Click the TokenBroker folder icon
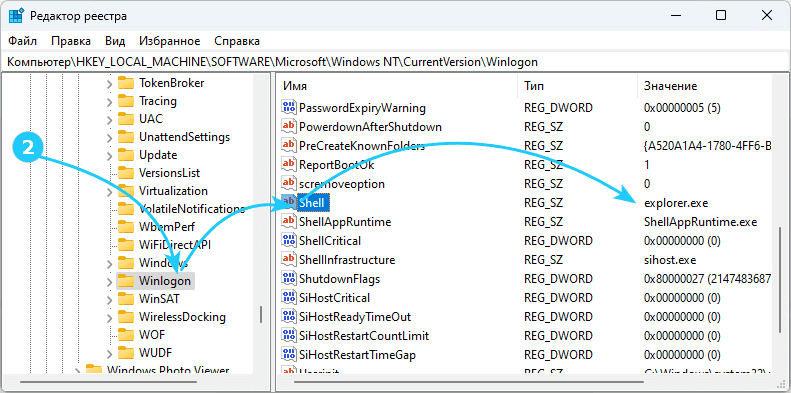Viewport: 791px width, 393px height. (125, 83)
